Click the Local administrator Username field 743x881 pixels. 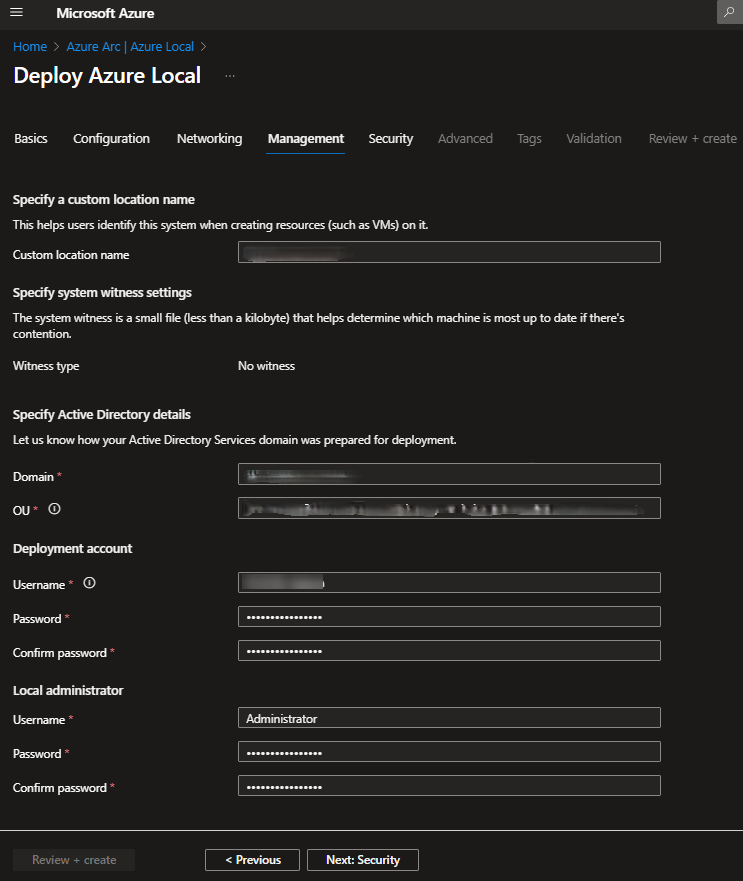(449, 717)
